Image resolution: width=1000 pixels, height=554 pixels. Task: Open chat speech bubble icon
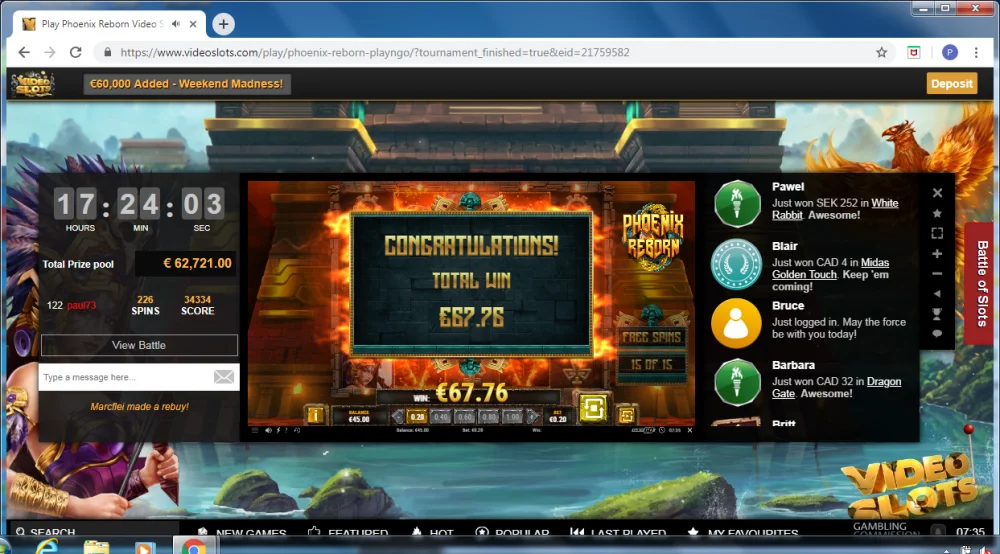point(937,333)
